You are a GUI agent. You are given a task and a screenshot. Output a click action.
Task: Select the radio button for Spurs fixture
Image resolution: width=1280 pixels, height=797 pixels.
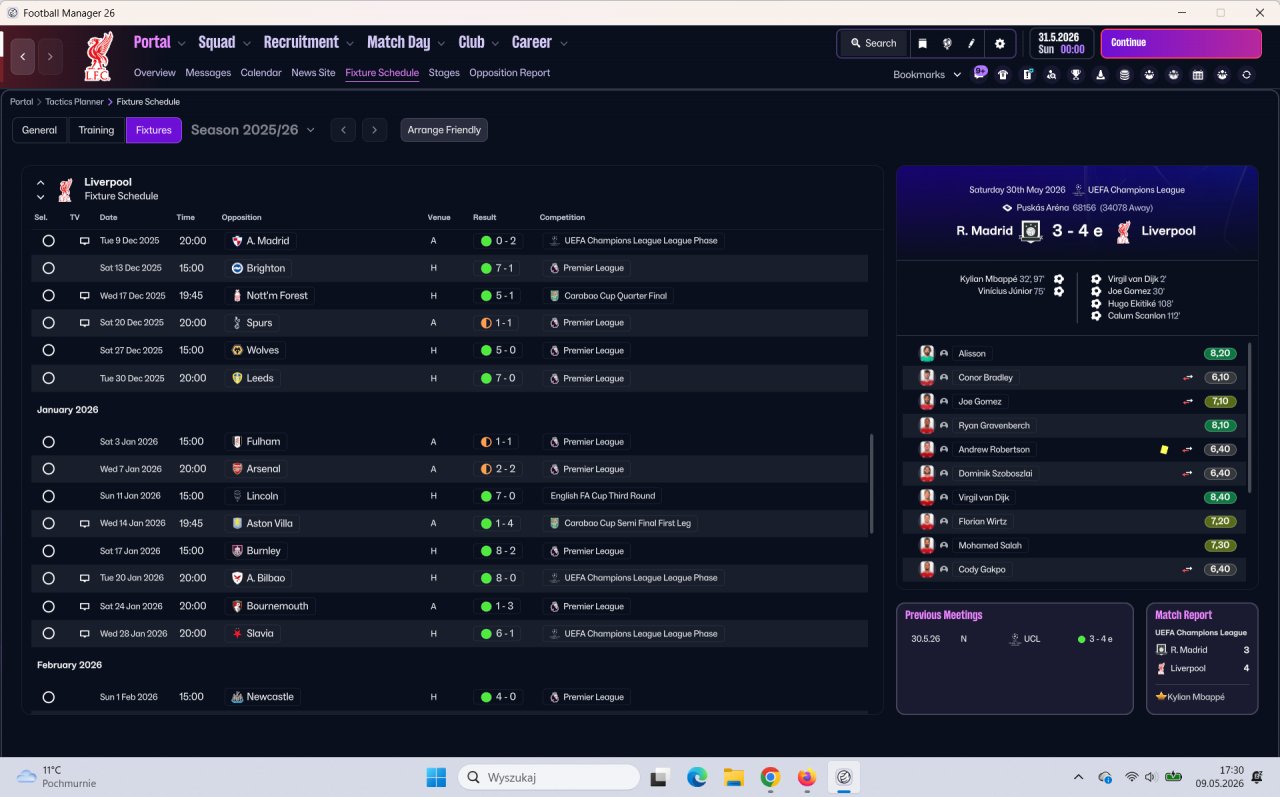point(48,323)
